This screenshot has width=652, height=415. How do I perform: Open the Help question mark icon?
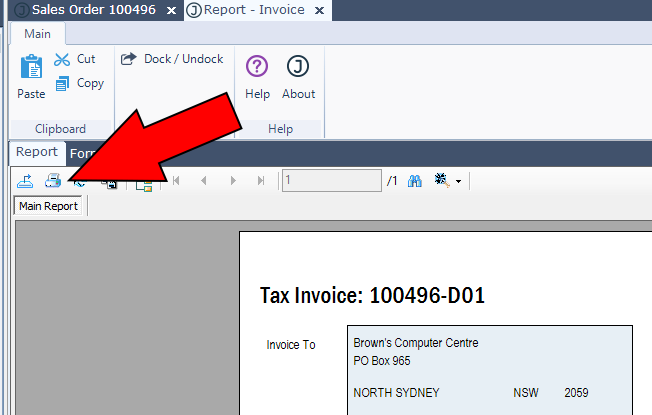[257, 76]
